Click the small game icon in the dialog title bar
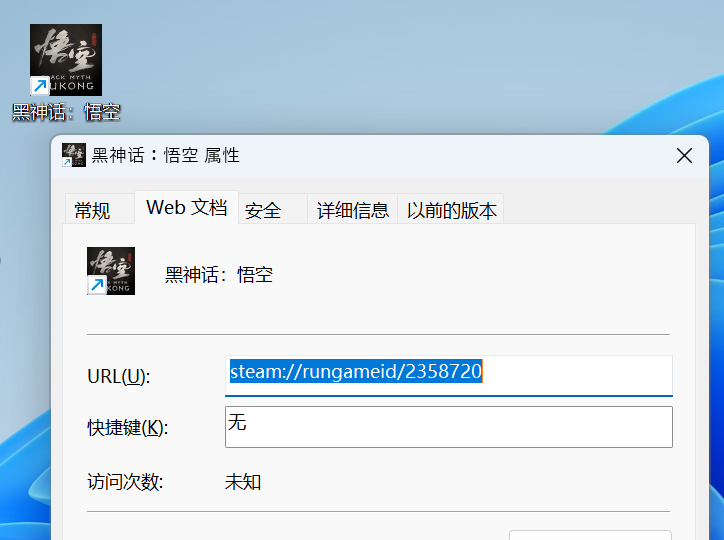This screenshot has width=724, height=540. coord(74,155)
